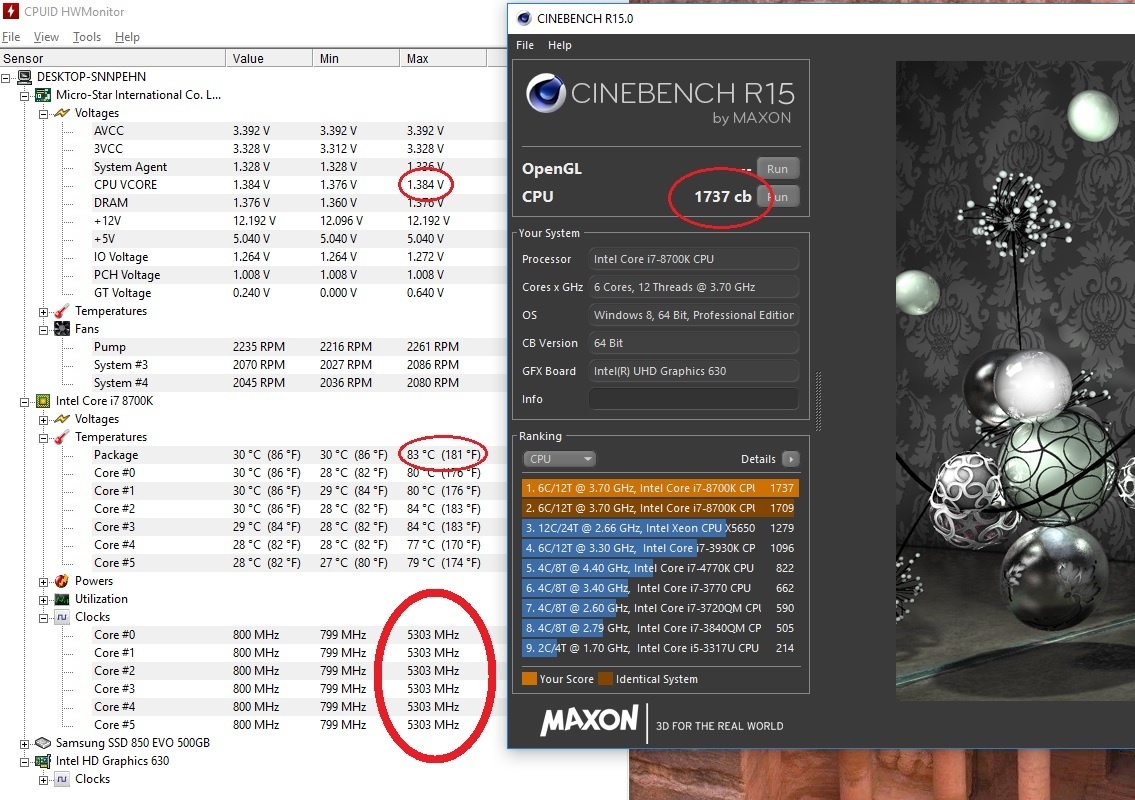
Task: Select ranking entry 1 scoring 1737
Action: (x=660, y=488)
